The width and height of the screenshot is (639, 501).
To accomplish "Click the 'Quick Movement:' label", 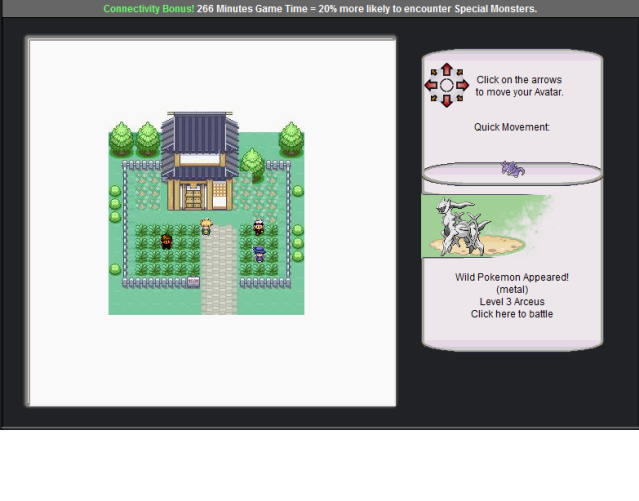I will 512,127.
